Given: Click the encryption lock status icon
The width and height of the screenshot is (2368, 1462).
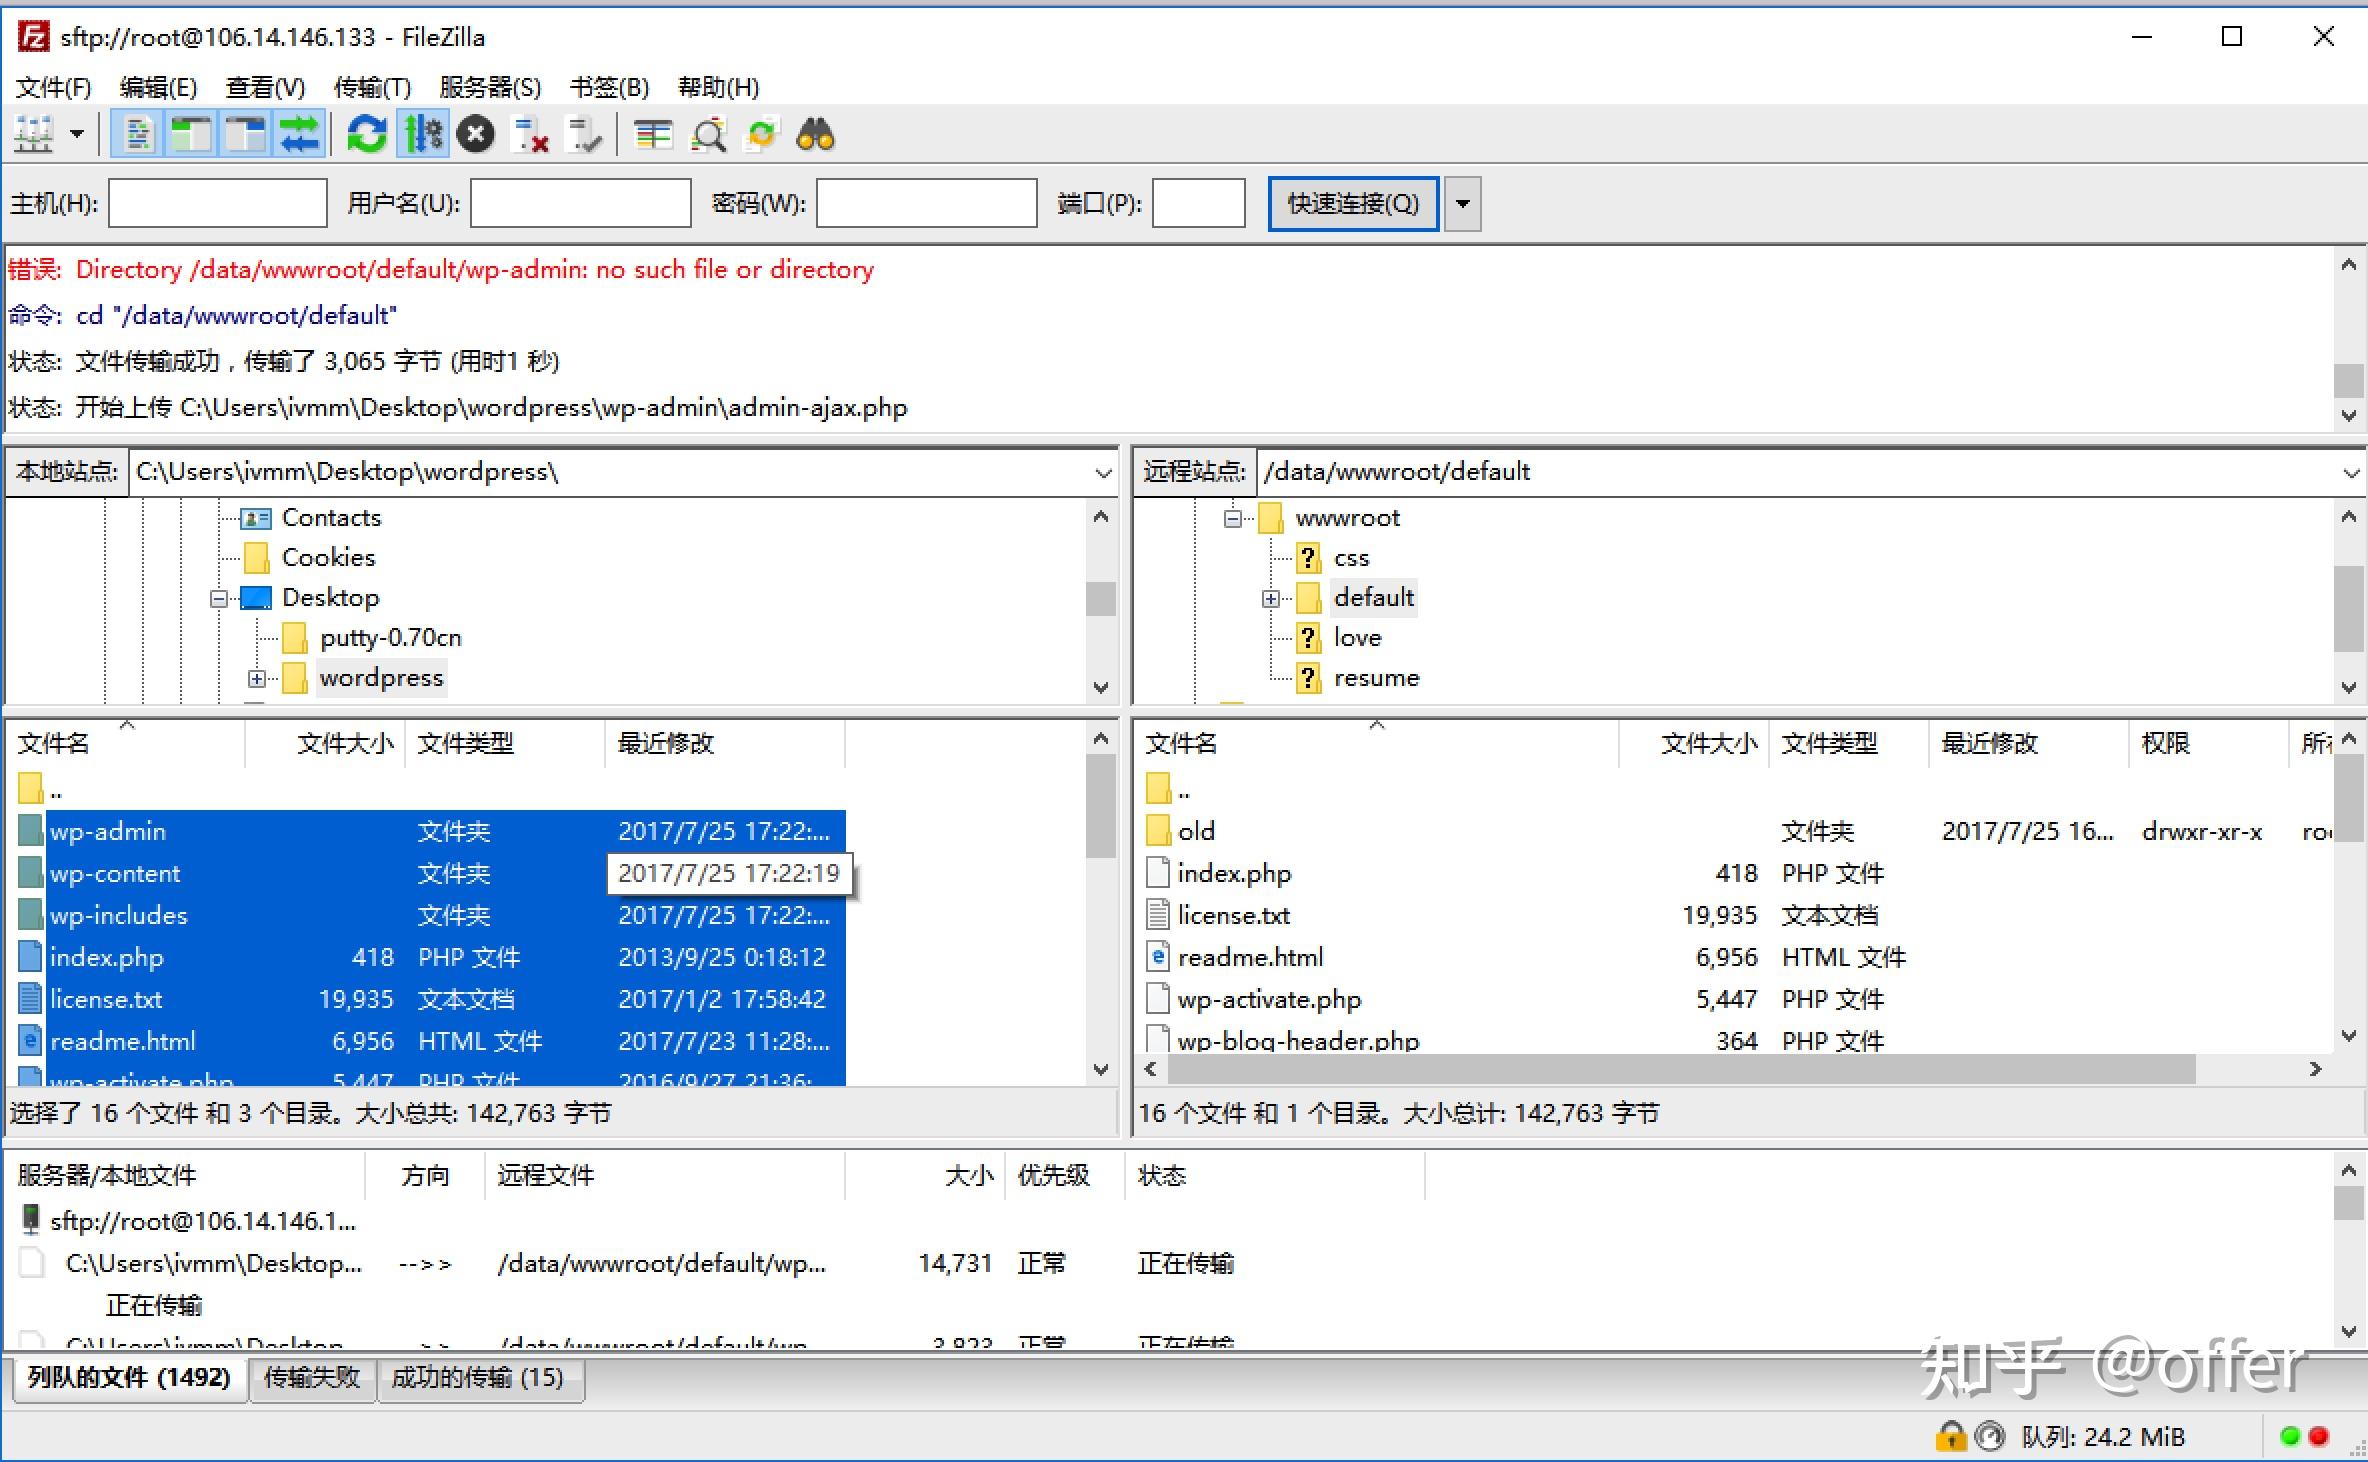Looking at the screenshot, I should pyautogui.click(x=1950, y=1437).
